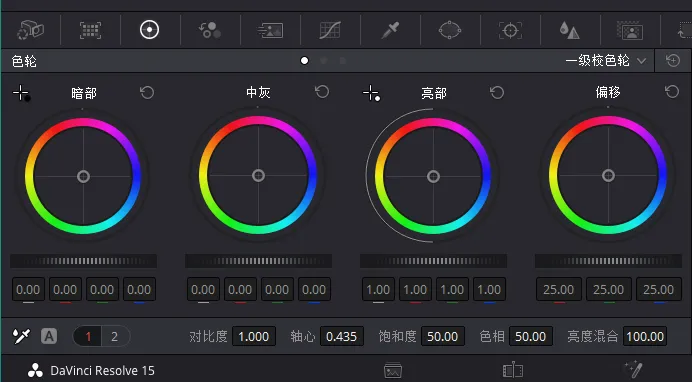Click the 饱和度 value field 50.00

point(443,337)
